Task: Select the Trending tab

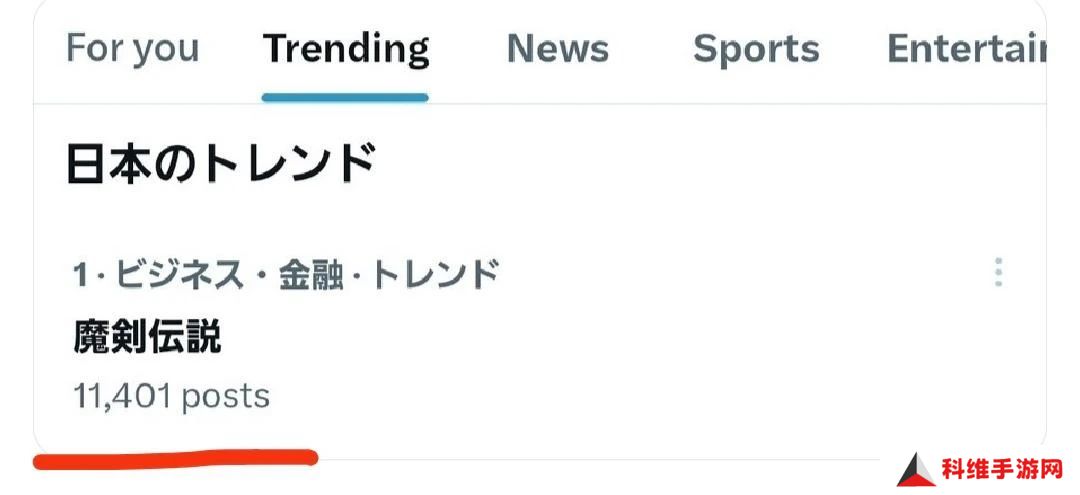Action: (x=346, y=50)
